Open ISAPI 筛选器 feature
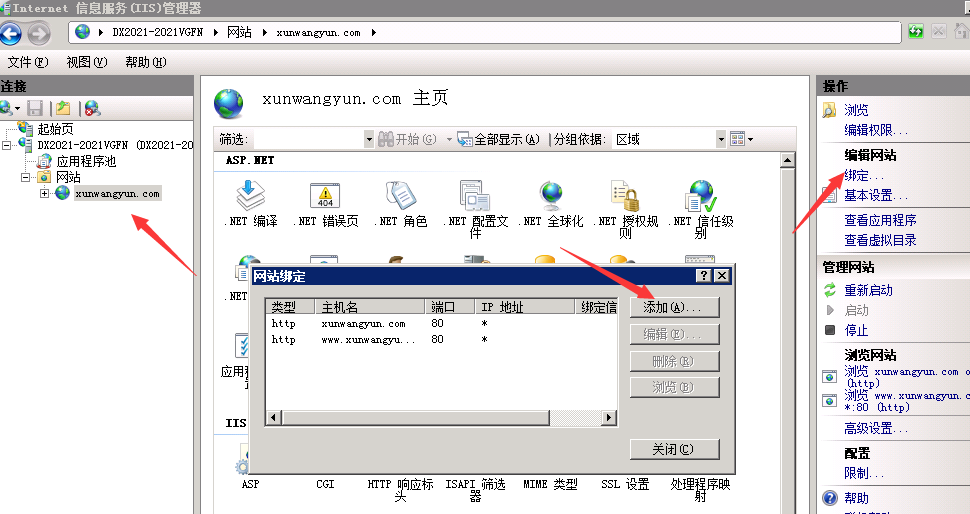 point(475,489)
